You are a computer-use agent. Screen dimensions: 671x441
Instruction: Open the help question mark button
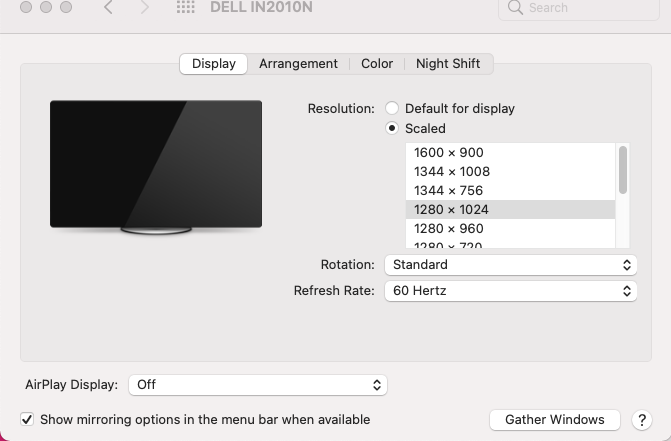tap(642, 420)
